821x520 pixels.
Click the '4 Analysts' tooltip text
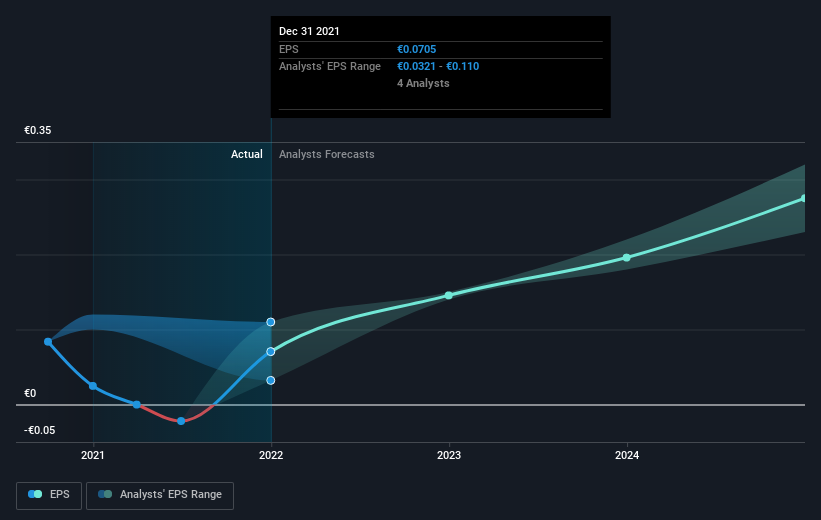click(x=423, y=83)
